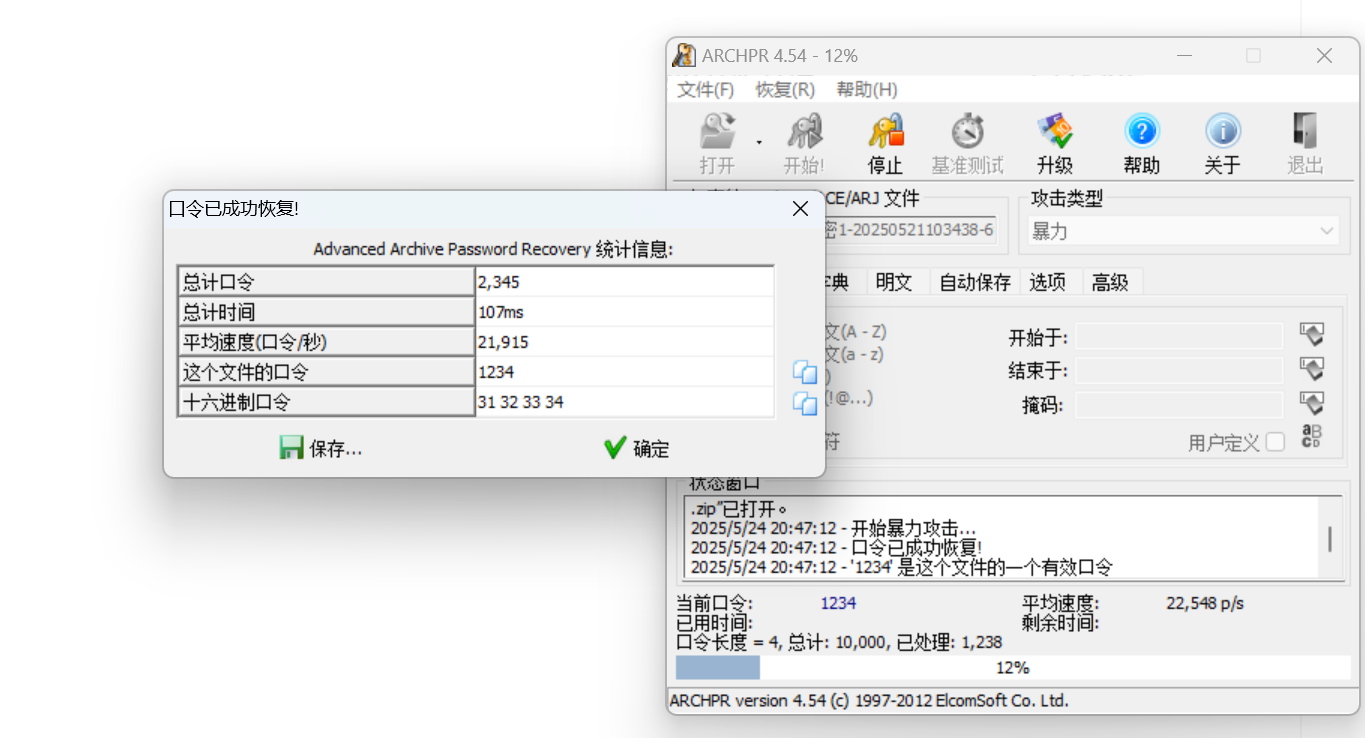Switch to the 选项 tab
This screenshot has height=738, width=1365.
tap(1048, 283)
